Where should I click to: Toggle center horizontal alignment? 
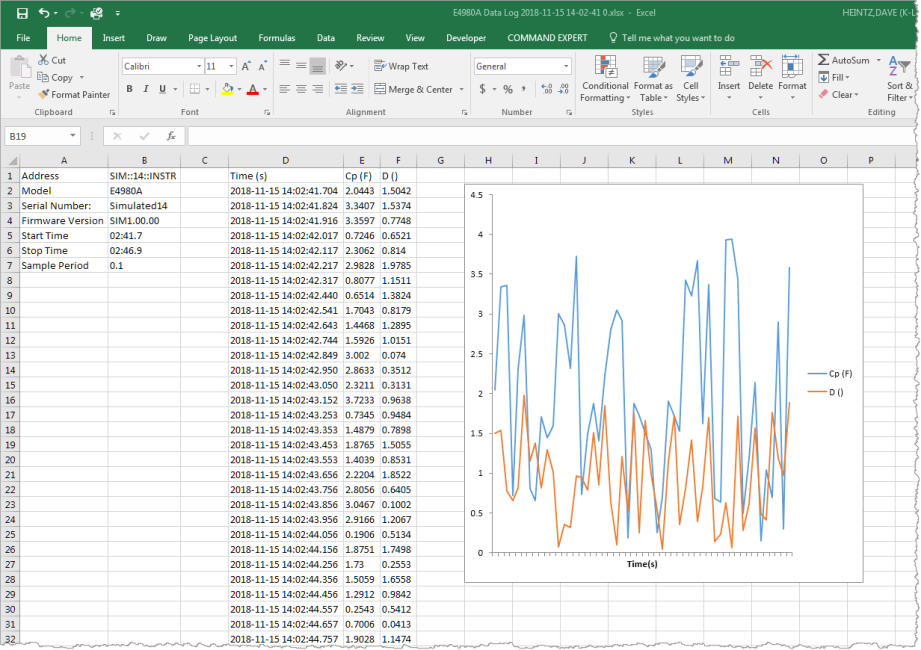tap(301, 89)
